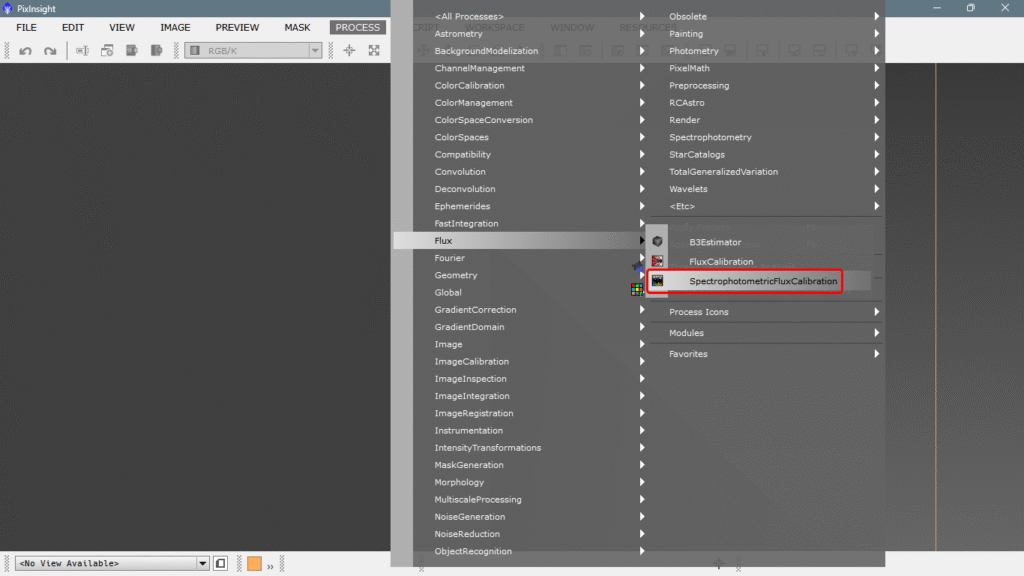This screenshot has height=576, width=1024.
Task: Click the duplicate image window icon
Action: 107,50
